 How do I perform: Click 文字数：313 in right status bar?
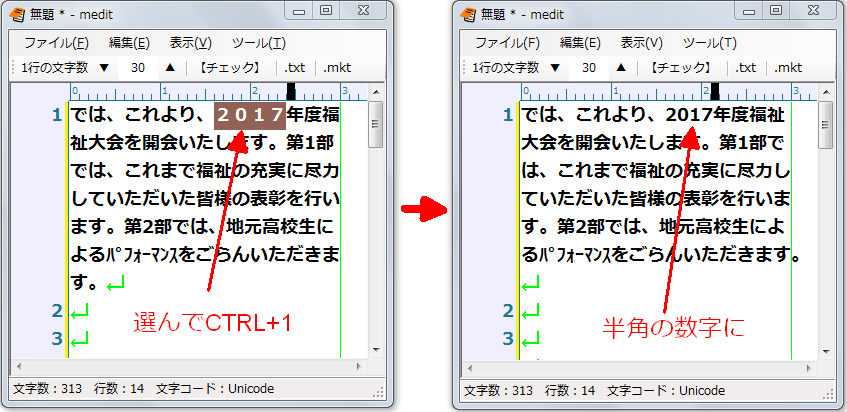[x=498, y=391]
